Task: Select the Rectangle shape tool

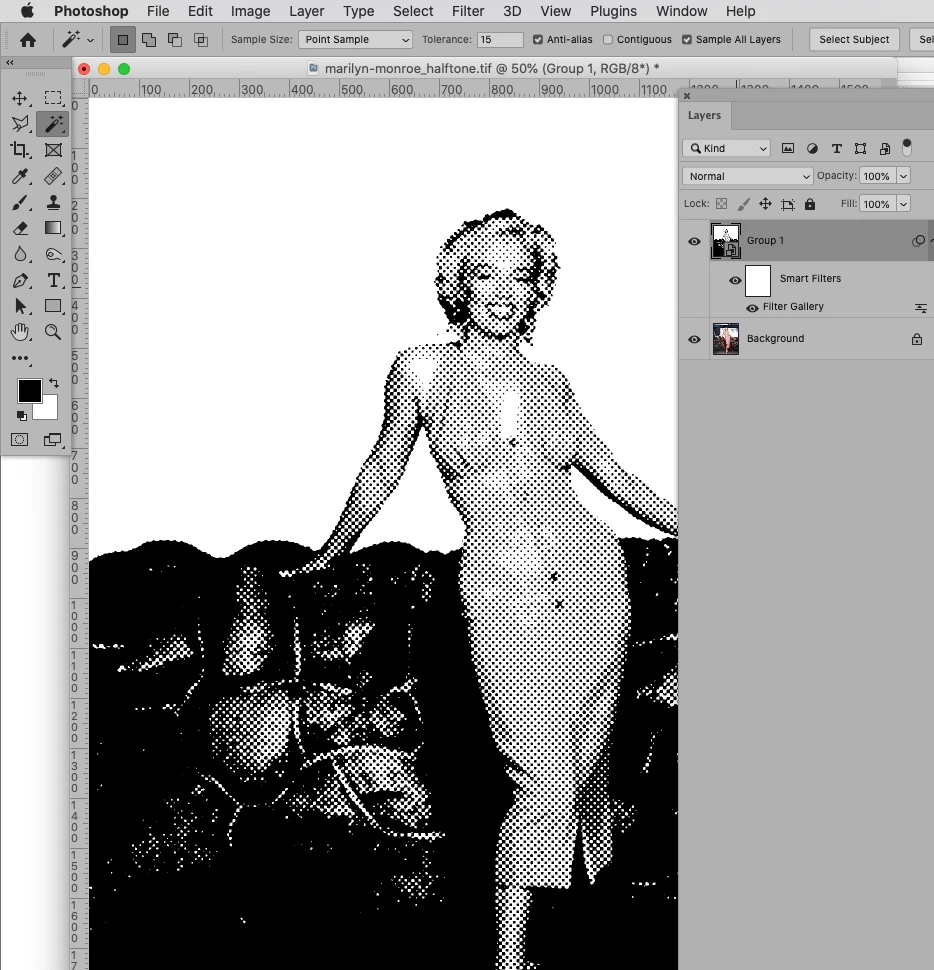Action: click(53, 306)
